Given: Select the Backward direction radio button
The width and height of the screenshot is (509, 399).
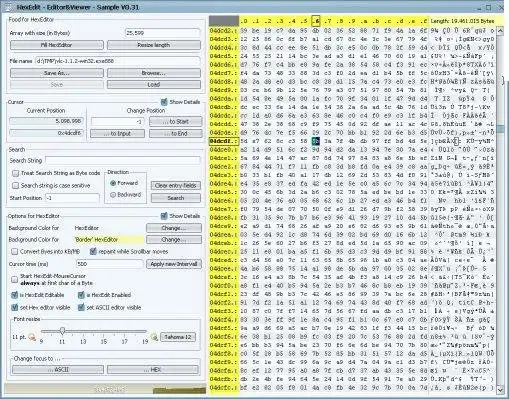Looking at the screenshot, I should pos(113,194).
